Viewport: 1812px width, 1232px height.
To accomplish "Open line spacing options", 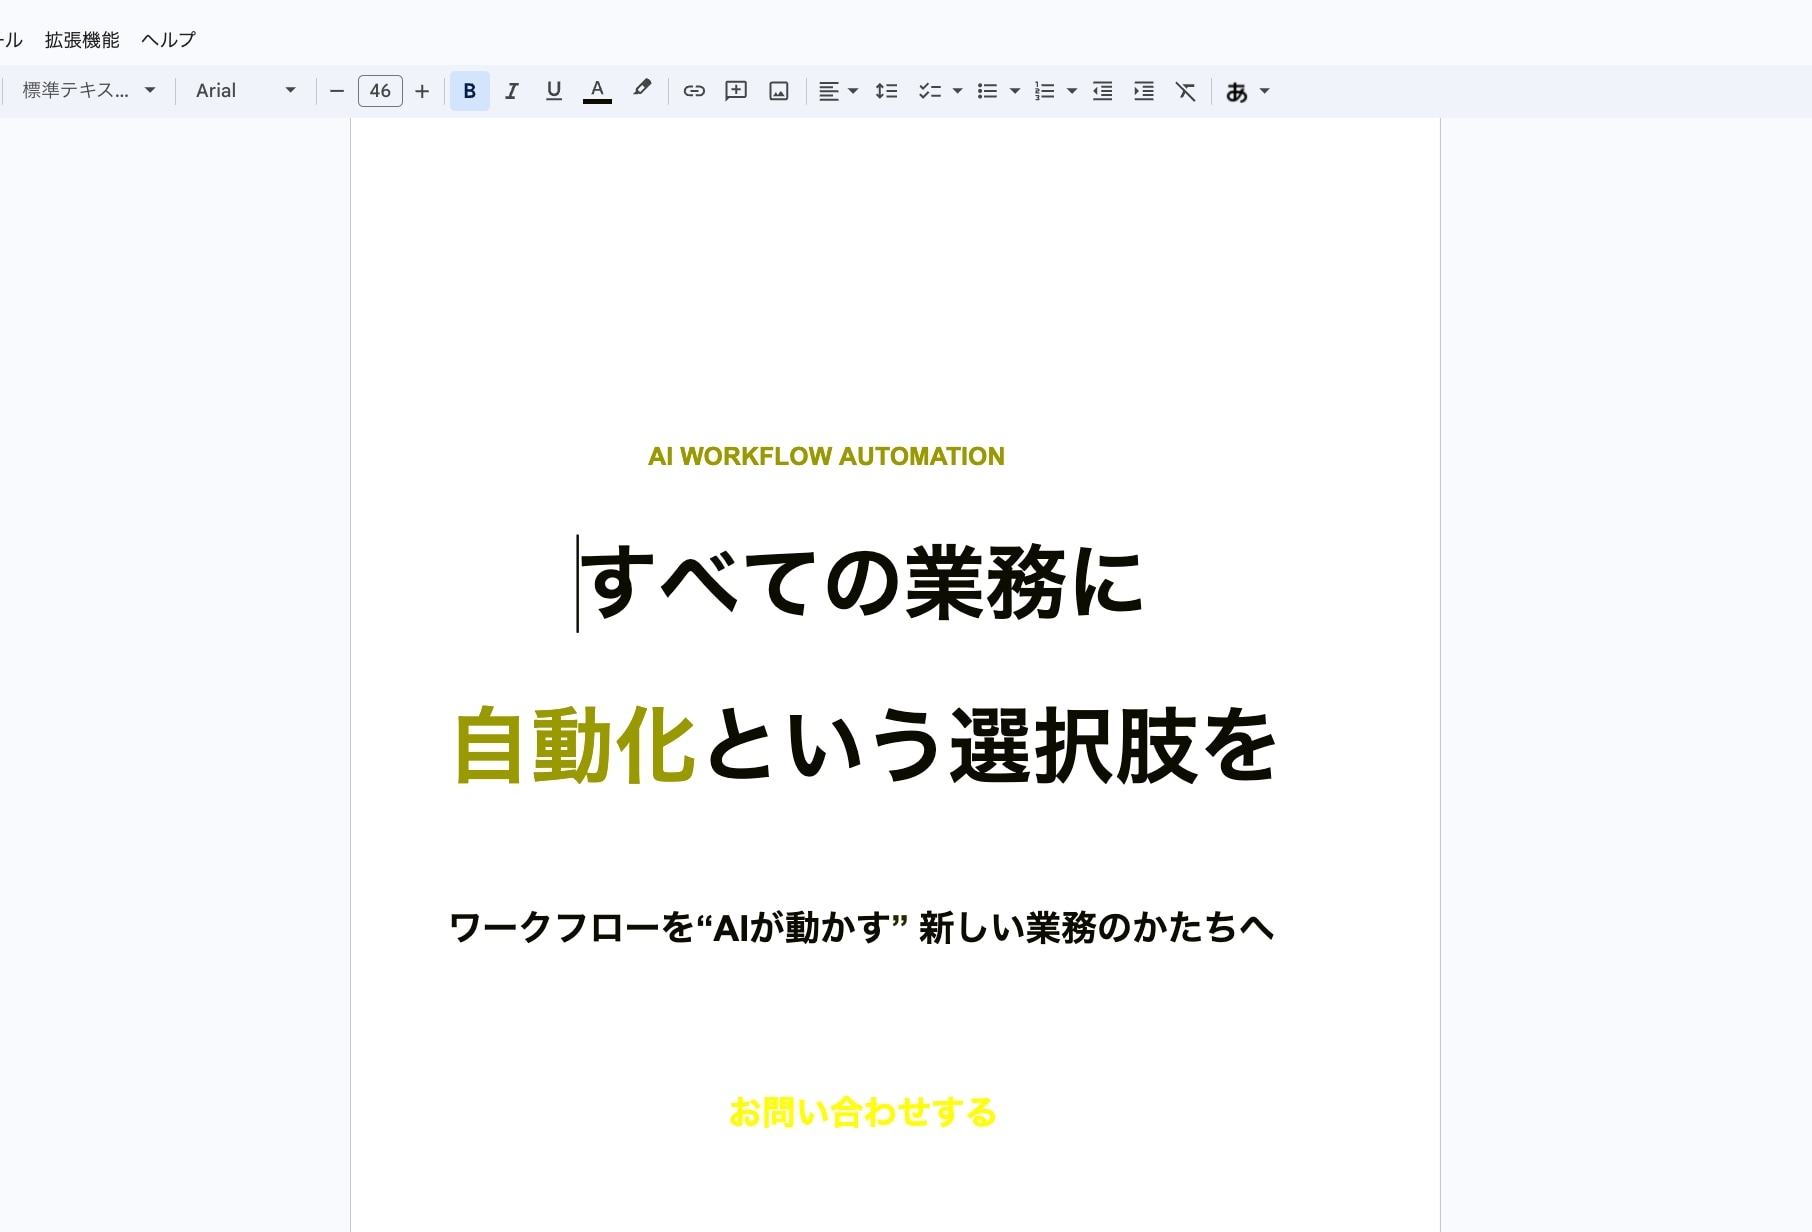I will tap(886, 91).
